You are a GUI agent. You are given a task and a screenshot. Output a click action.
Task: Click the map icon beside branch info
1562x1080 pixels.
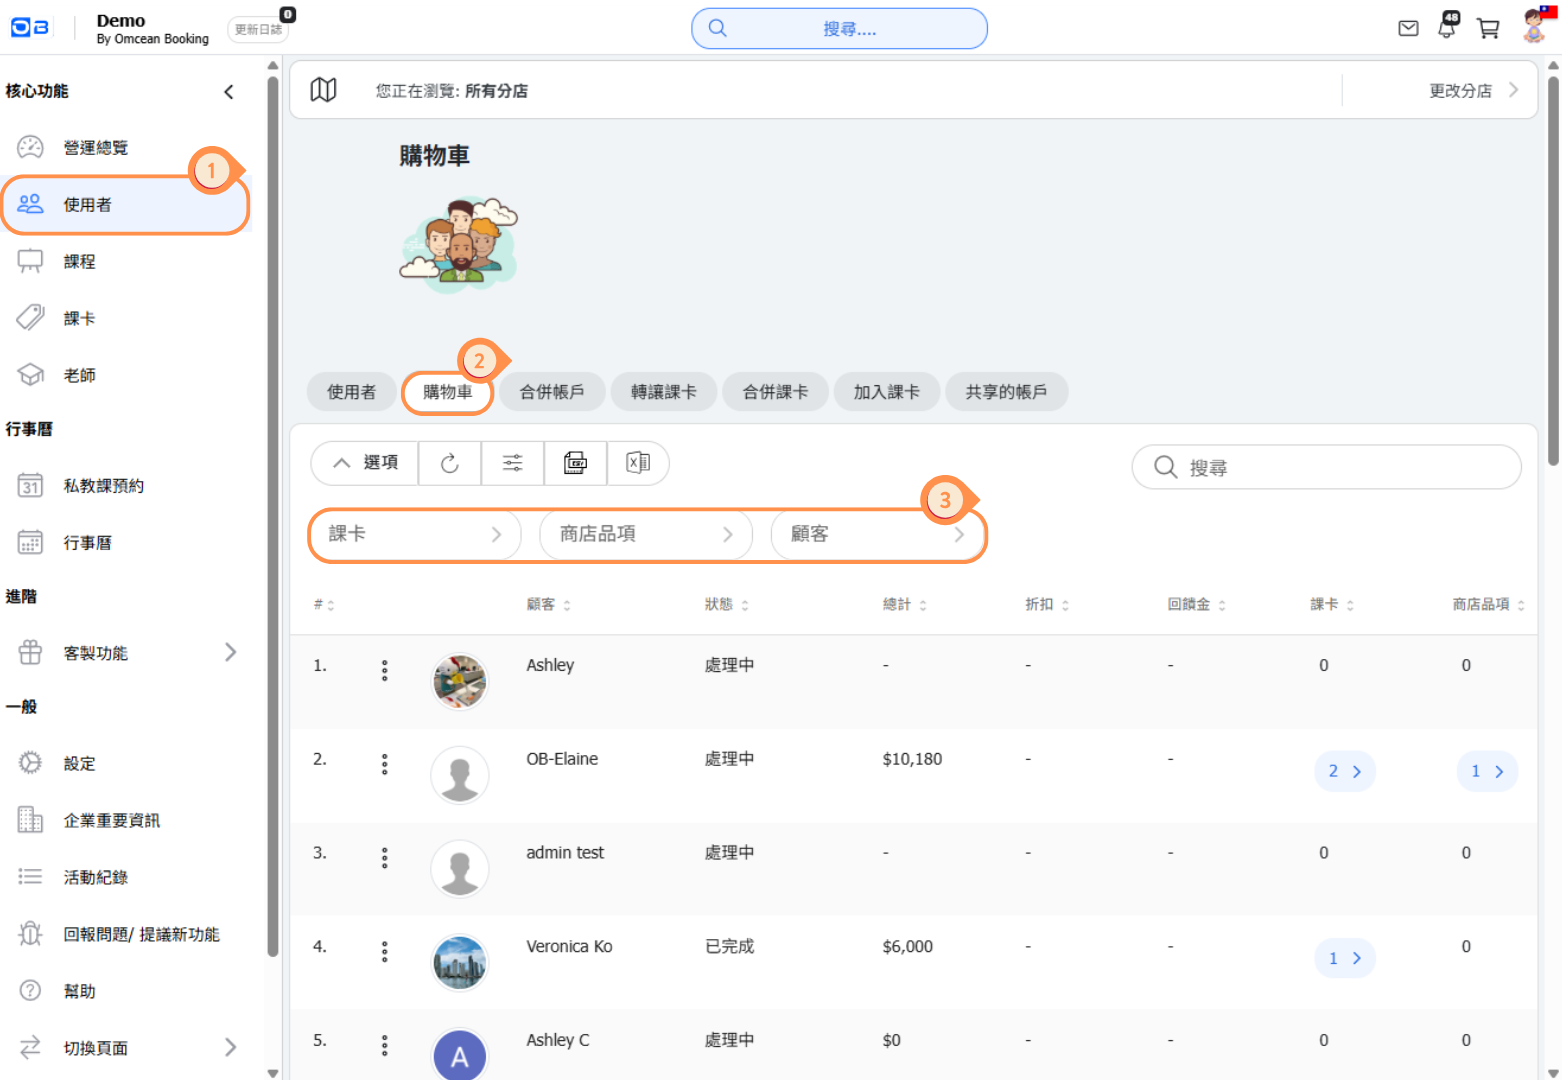point(323,90)
